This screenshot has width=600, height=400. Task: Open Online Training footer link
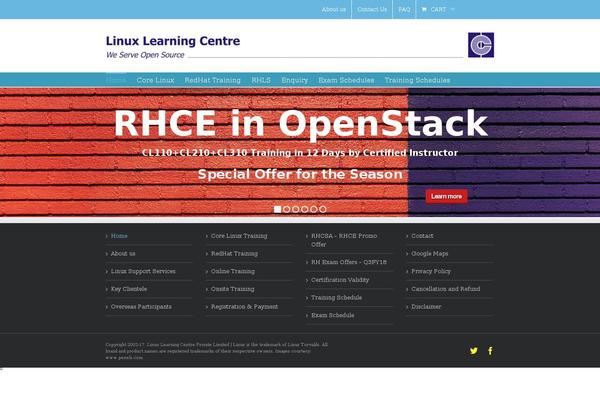[233, 271]
